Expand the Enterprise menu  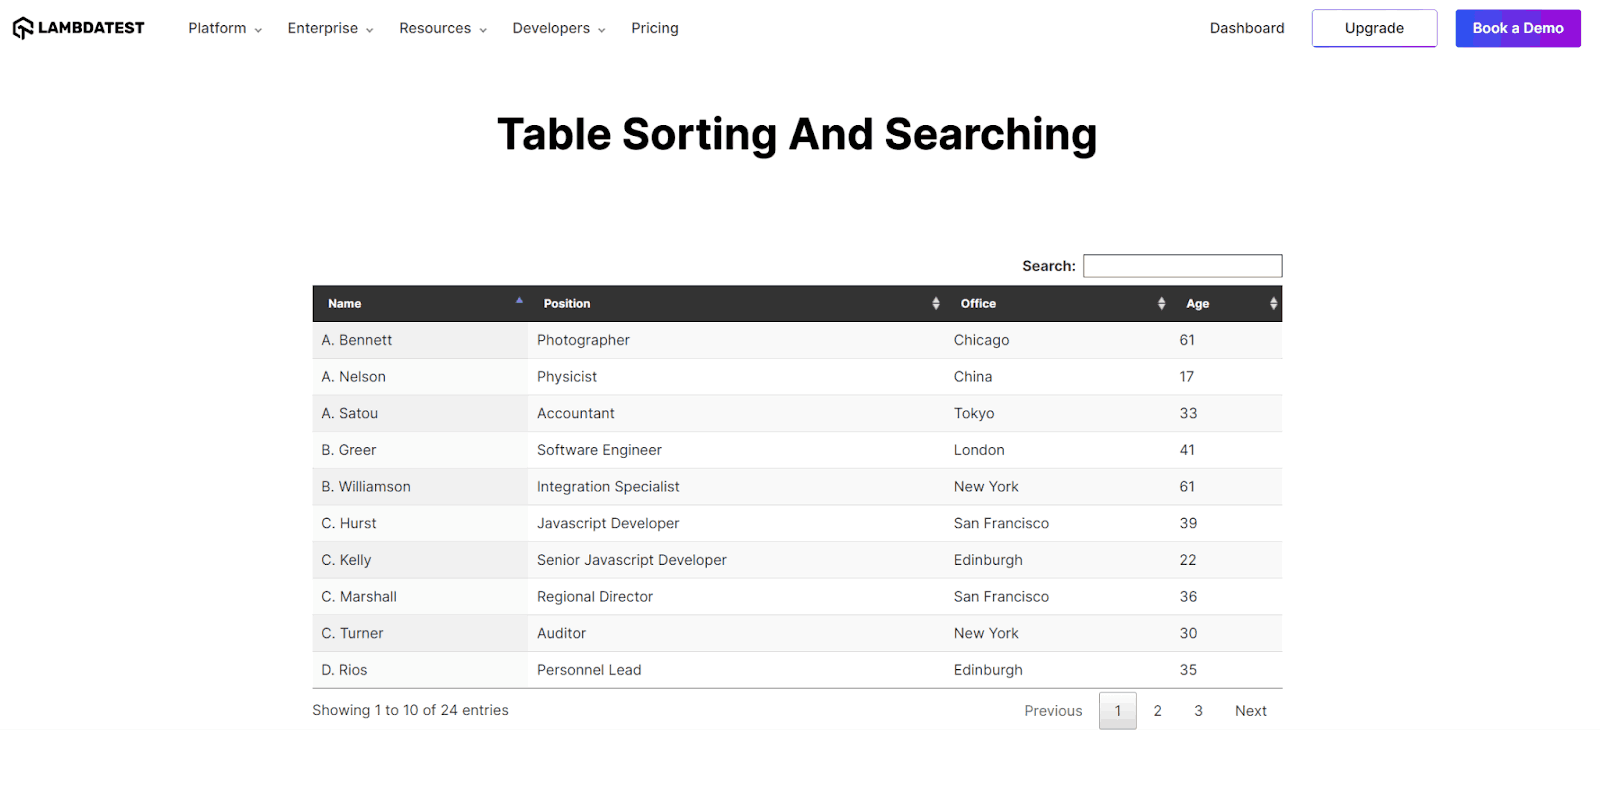point(330,28)
